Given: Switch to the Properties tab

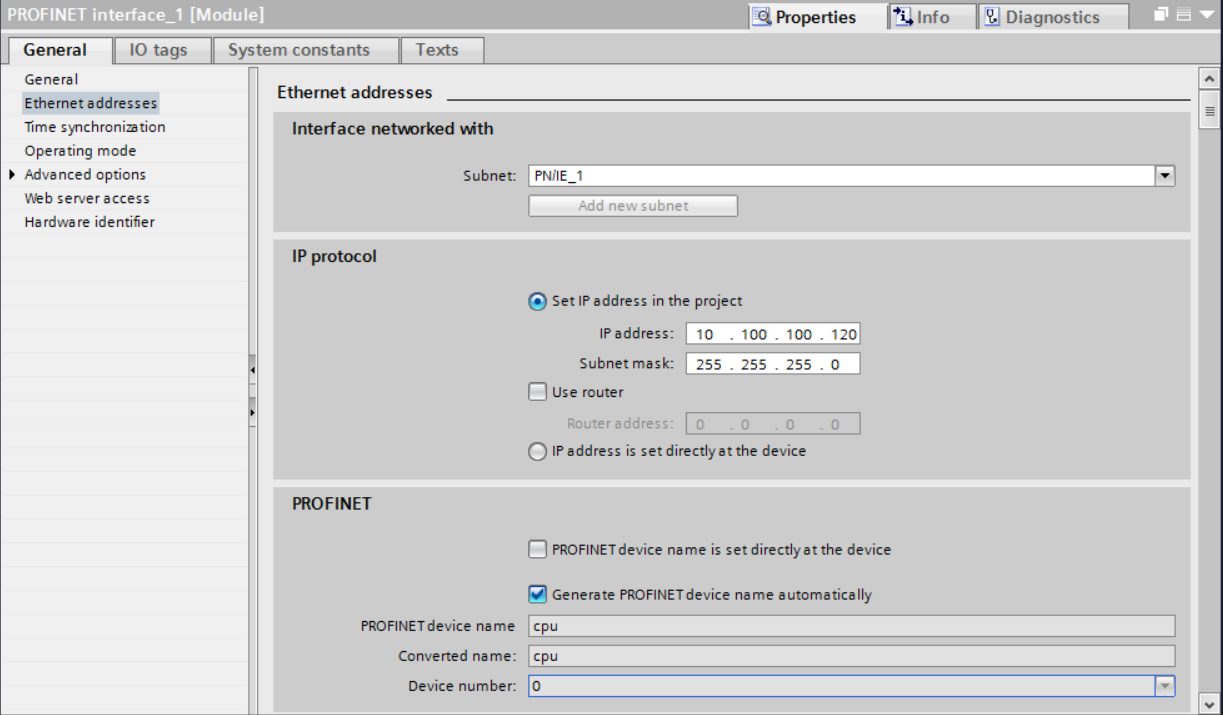Looking at the screenshot, I should click(x=816, y=16).
